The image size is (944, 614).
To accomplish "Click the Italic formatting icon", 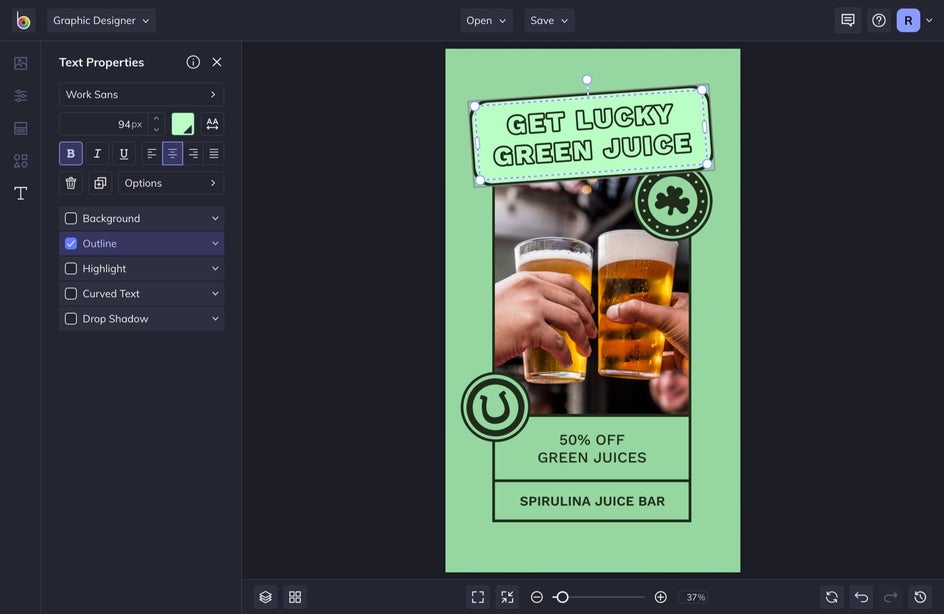I will [x=97, y=154].
